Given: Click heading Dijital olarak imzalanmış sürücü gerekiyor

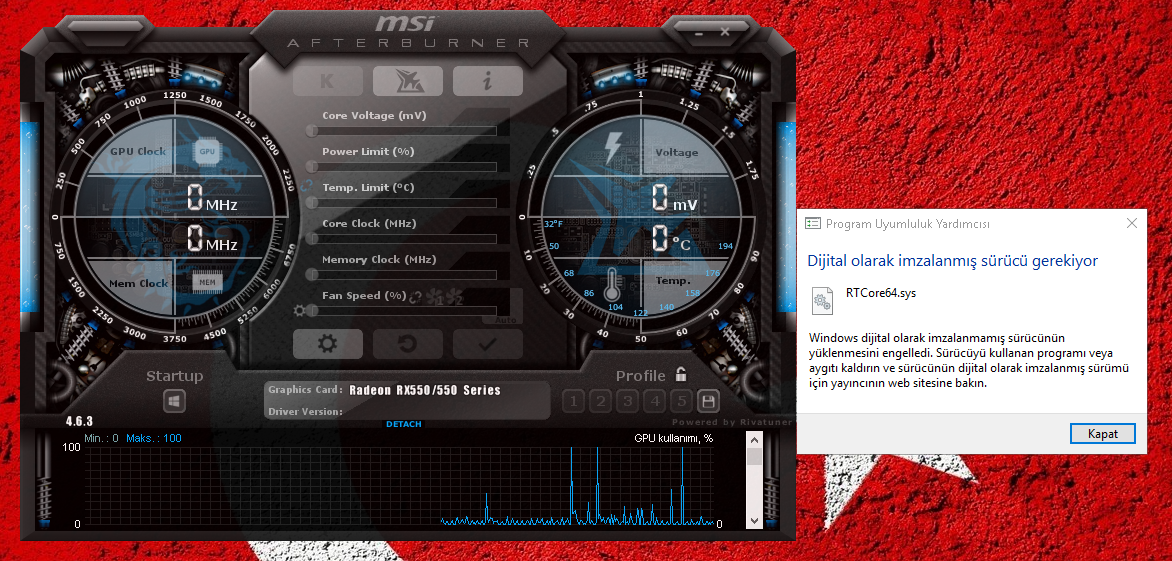Looking at the screenshot, I should tap(952, 261).
